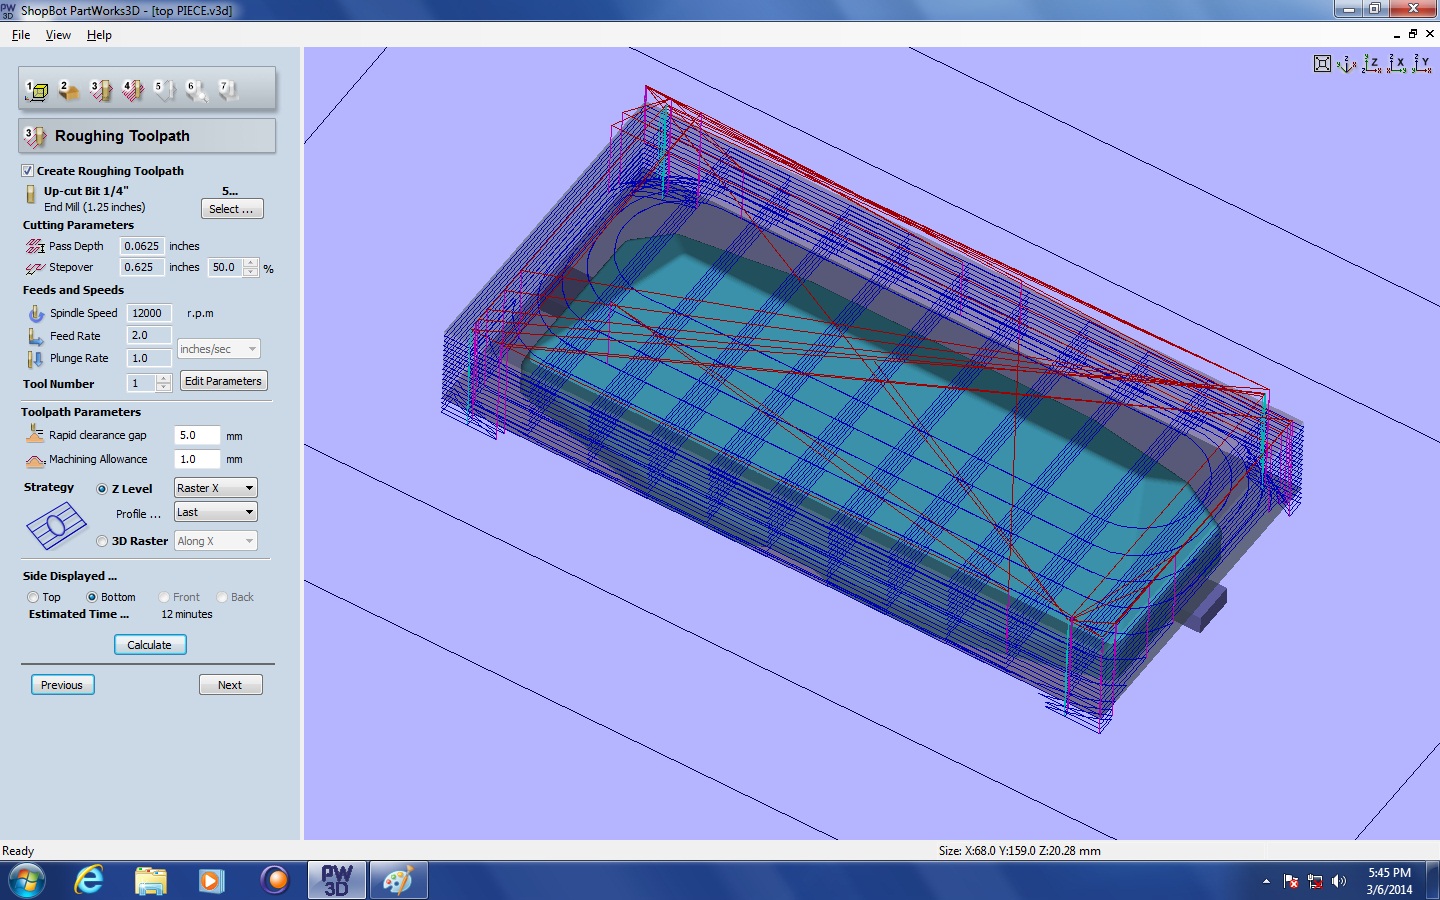
Task: Select Back side radio button
Action: point(222,597)
